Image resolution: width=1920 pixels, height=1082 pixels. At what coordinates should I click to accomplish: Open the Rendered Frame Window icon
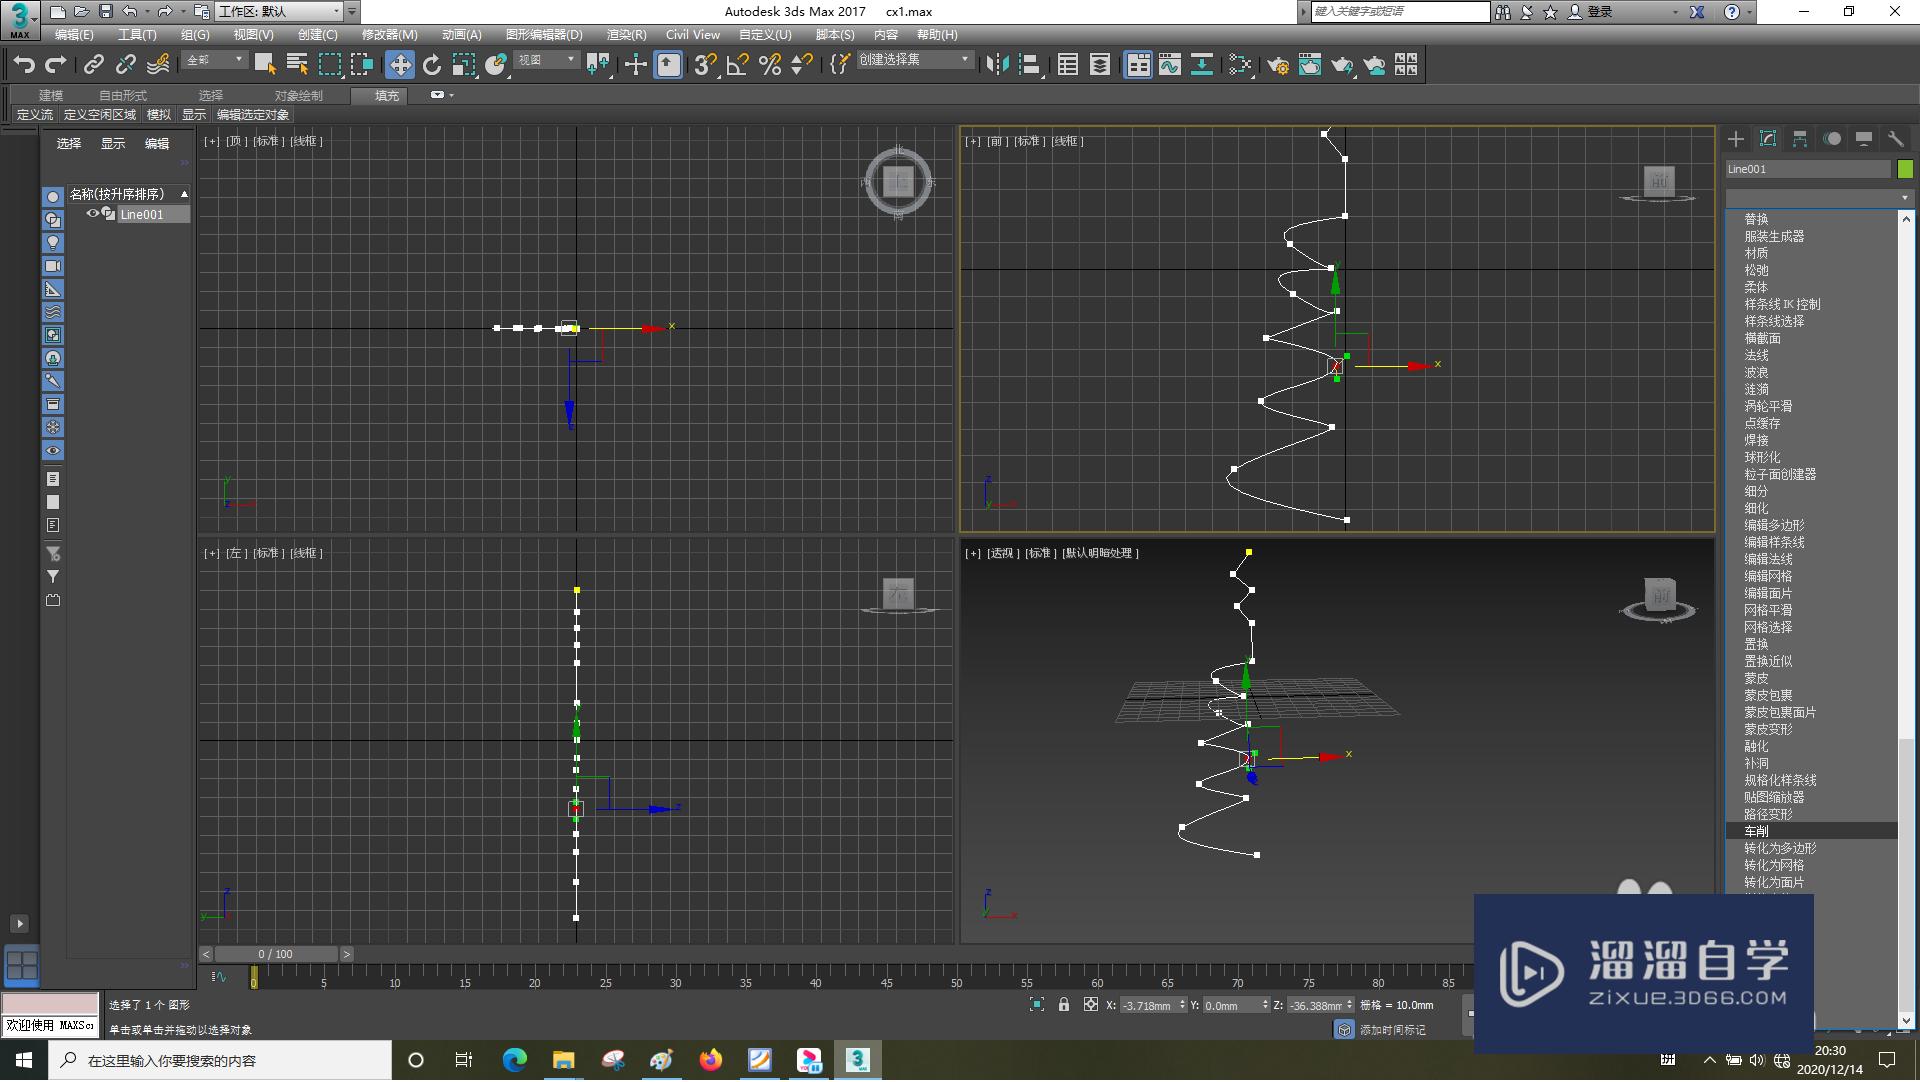[x=1310, y=65]
